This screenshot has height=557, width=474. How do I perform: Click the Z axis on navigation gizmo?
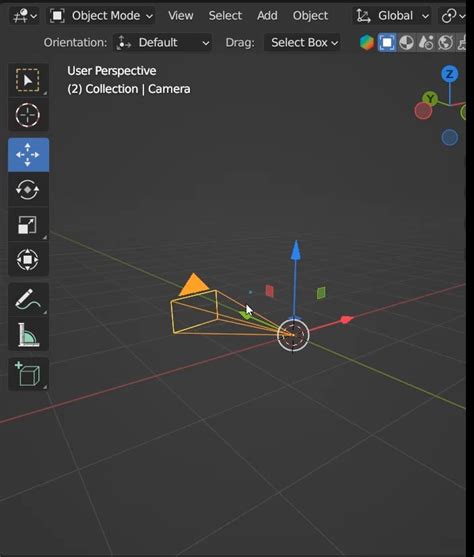(449, 74)
